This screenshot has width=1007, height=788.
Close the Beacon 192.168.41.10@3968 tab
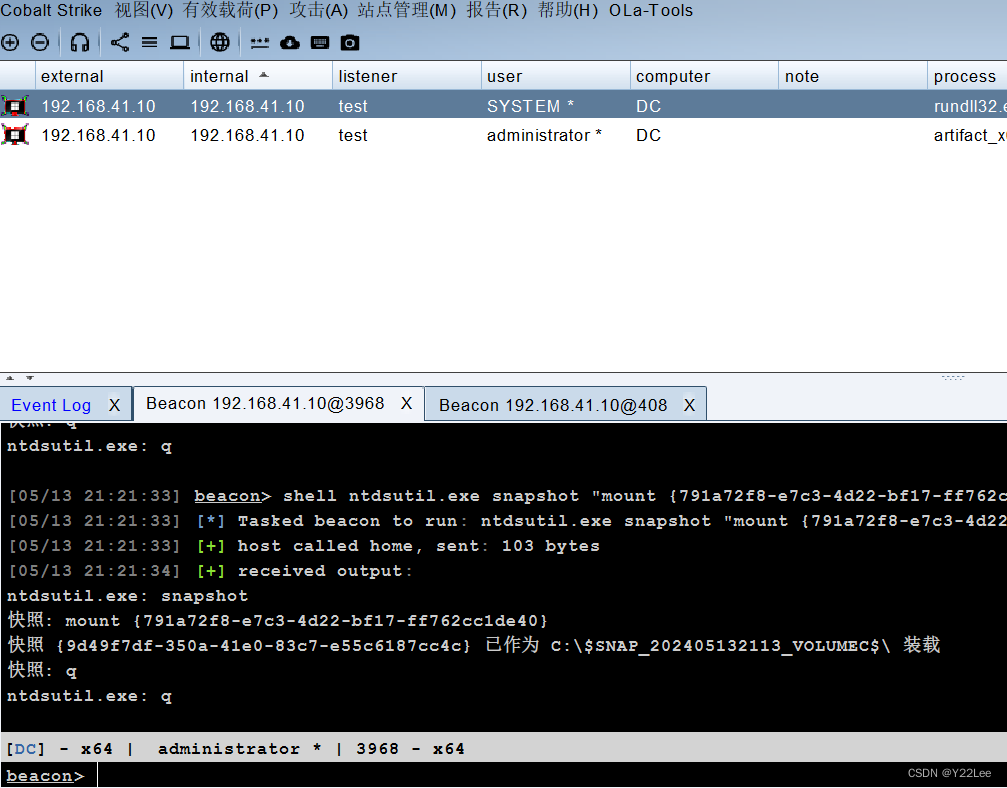click(407, 403)
